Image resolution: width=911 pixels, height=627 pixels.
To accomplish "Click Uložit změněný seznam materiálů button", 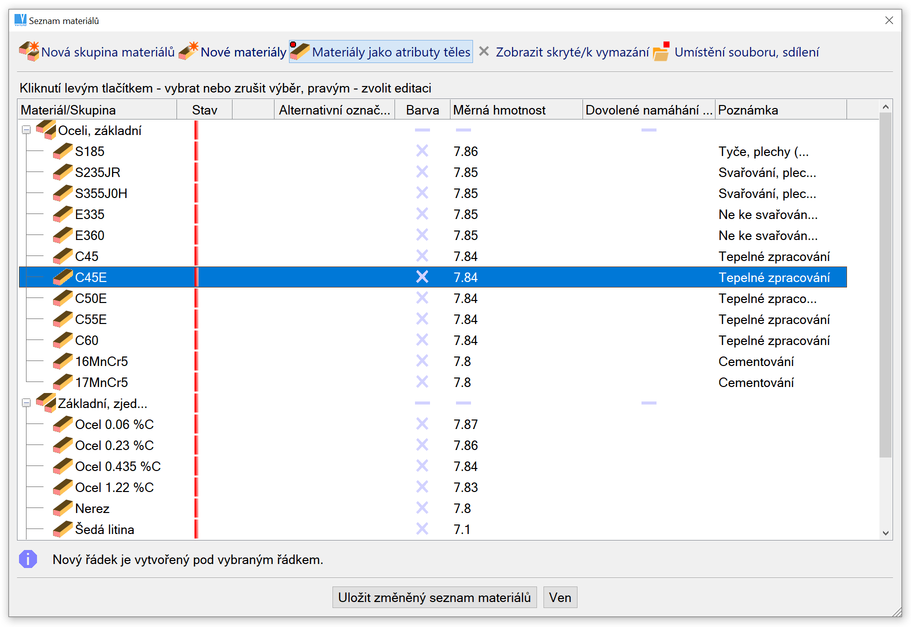I will click(x=435, y=597).
